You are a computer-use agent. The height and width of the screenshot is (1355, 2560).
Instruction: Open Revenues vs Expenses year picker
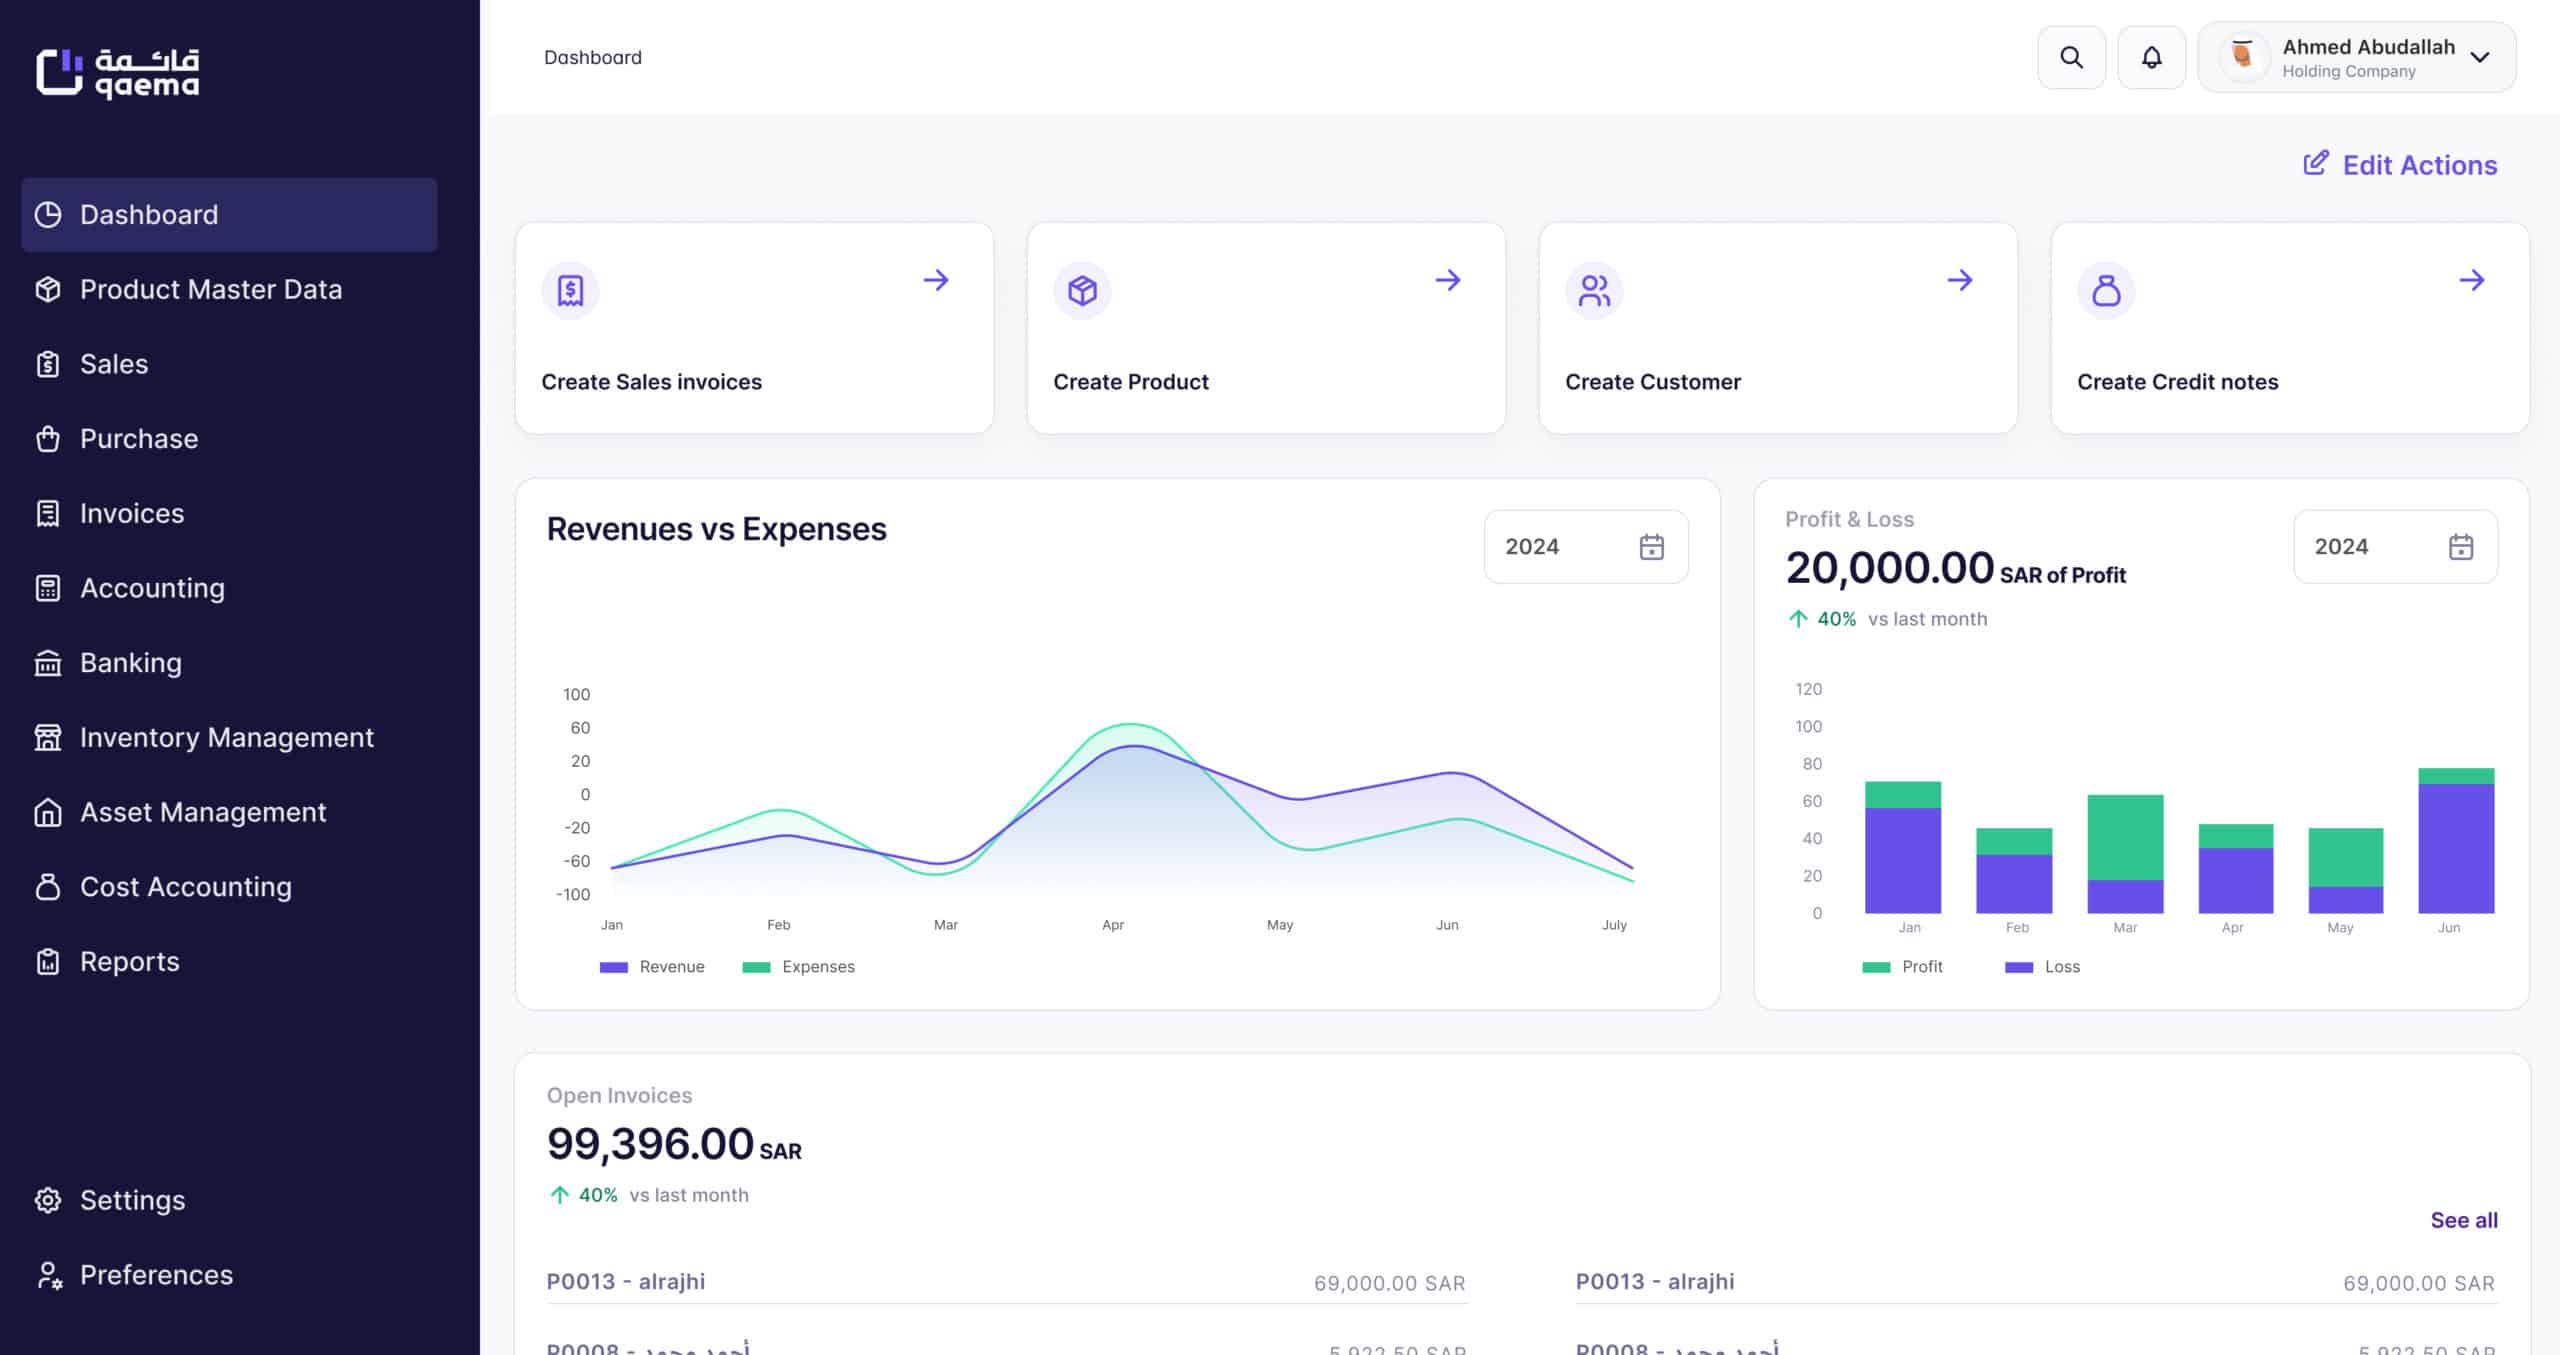[1586, 547]
